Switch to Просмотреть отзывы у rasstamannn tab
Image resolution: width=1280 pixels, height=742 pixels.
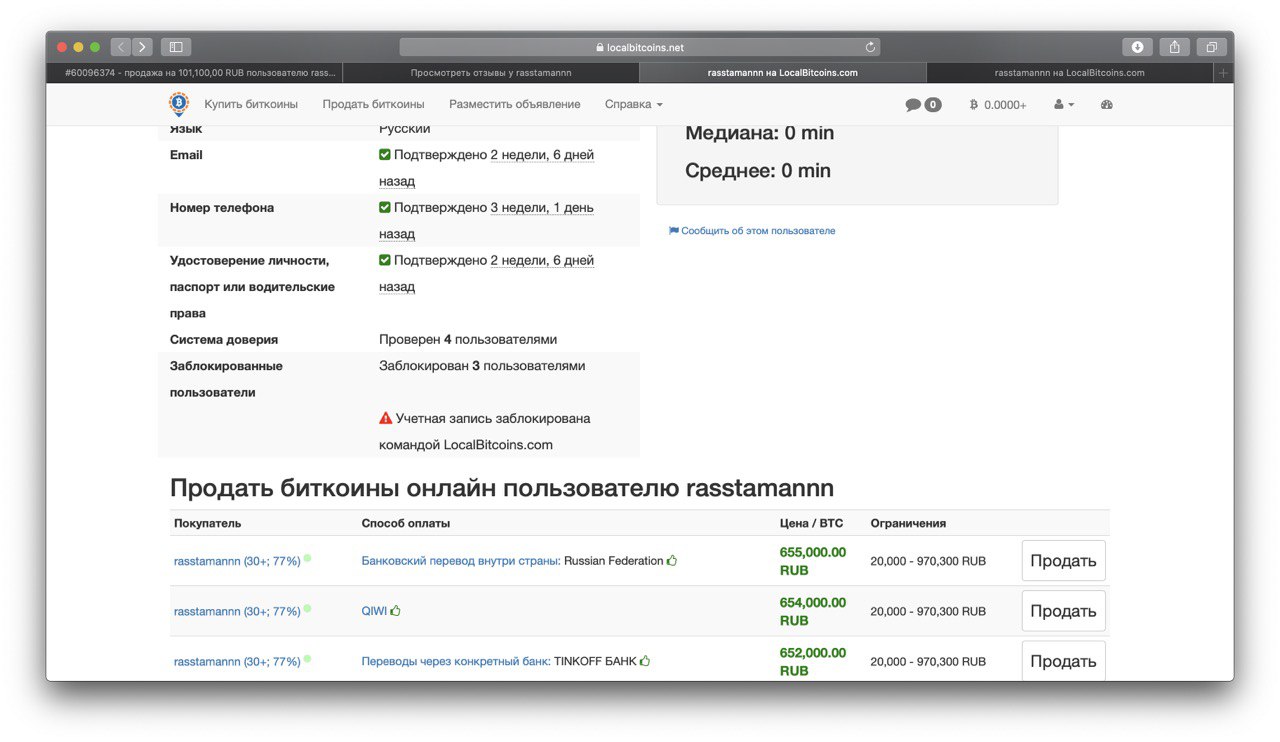point(491,73)
